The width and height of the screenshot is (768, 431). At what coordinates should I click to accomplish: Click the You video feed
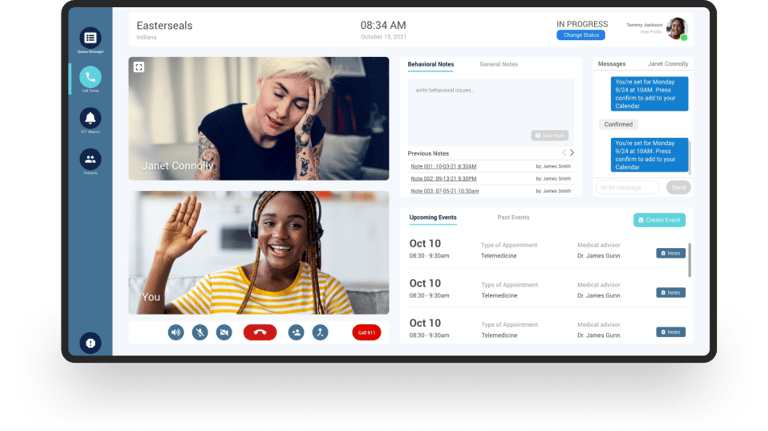(259, 253)
